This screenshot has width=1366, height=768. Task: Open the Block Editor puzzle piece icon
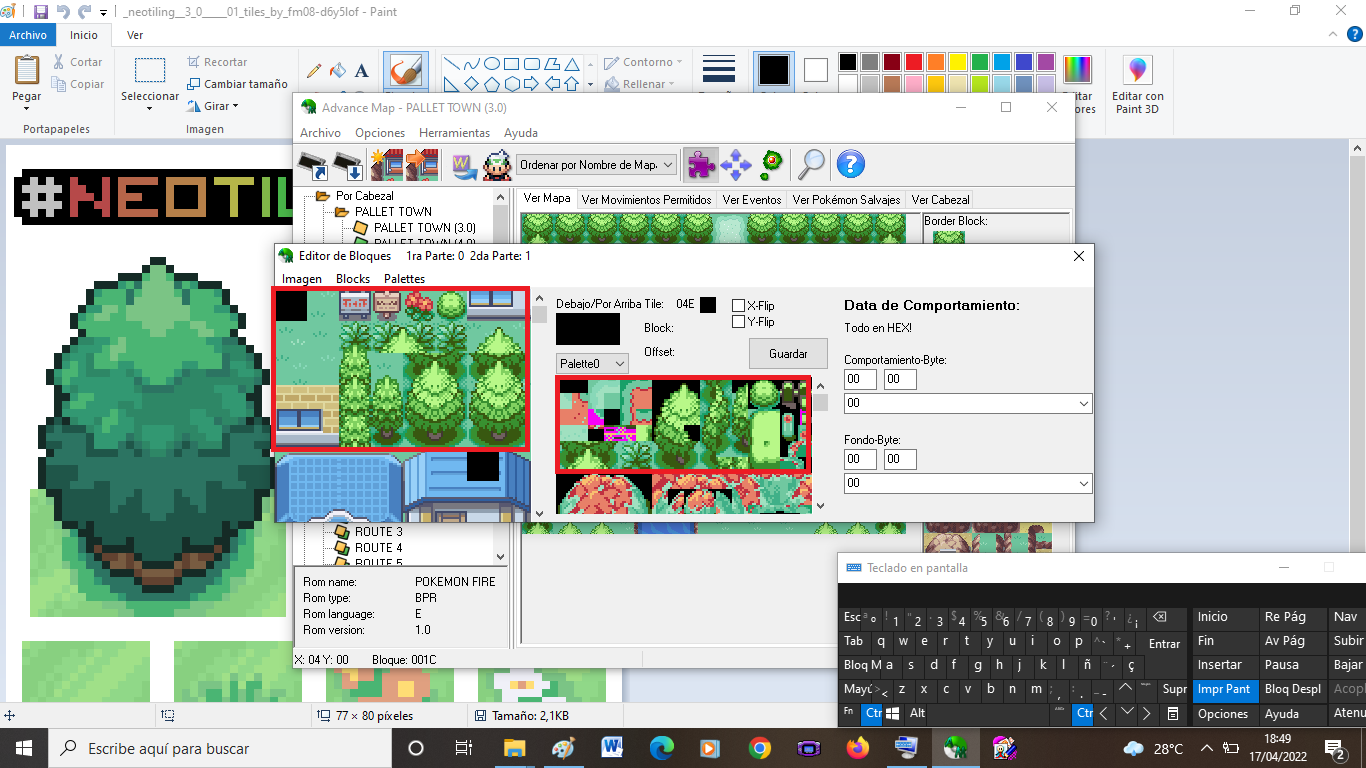(701, 164)
